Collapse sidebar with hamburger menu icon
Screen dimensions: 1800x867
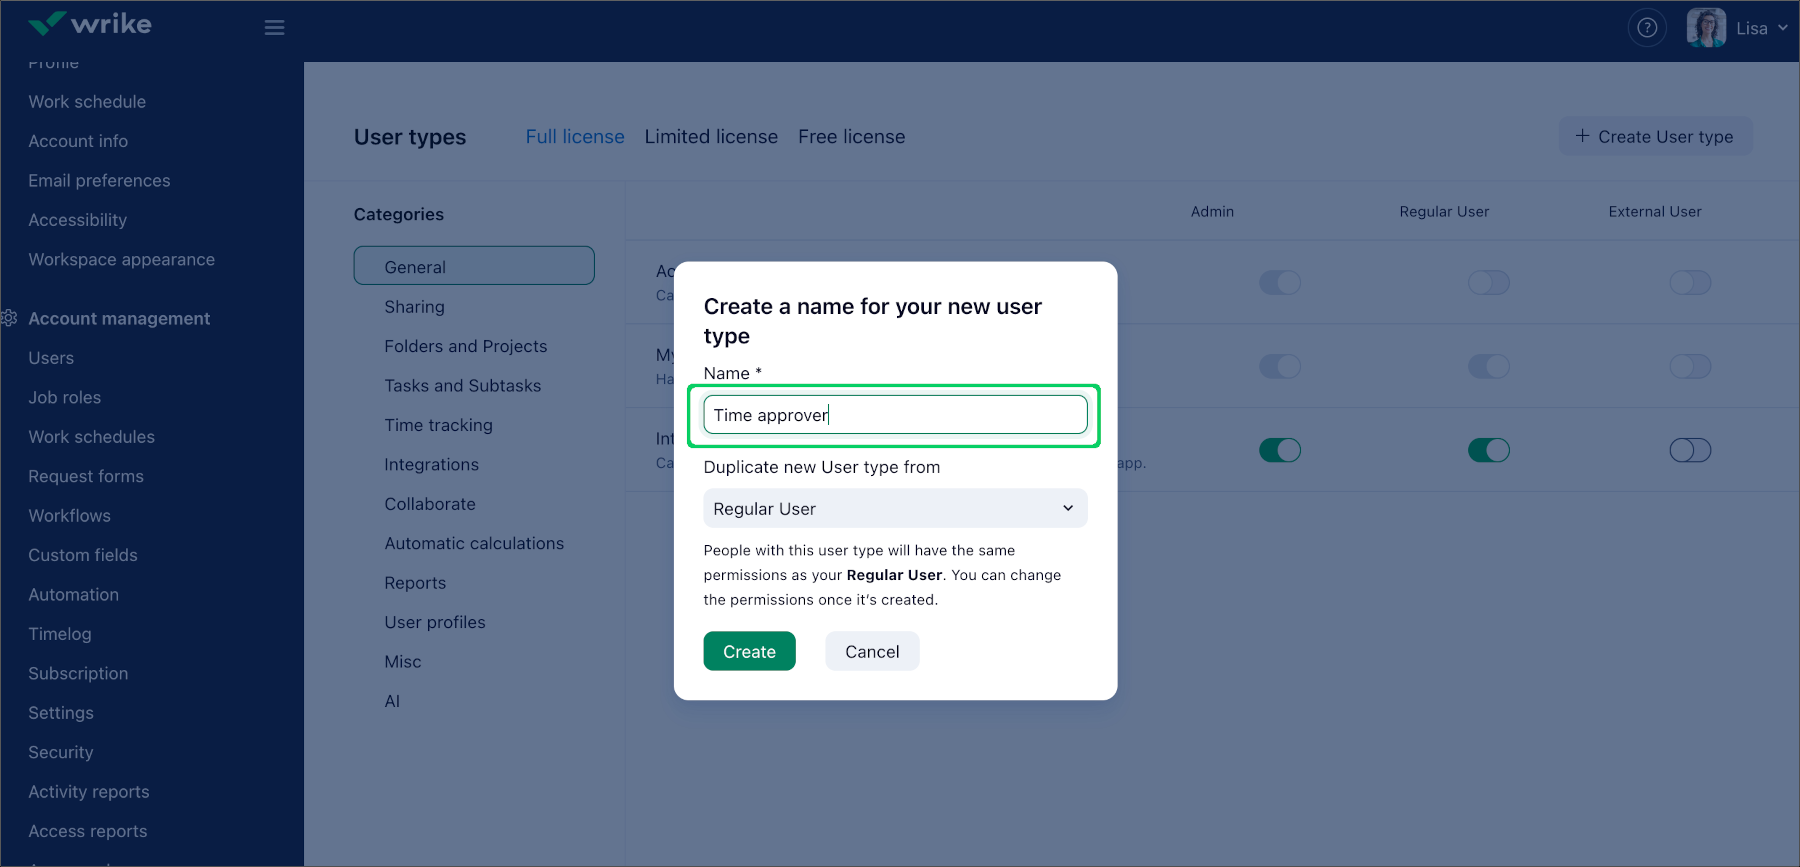point(274,28)
